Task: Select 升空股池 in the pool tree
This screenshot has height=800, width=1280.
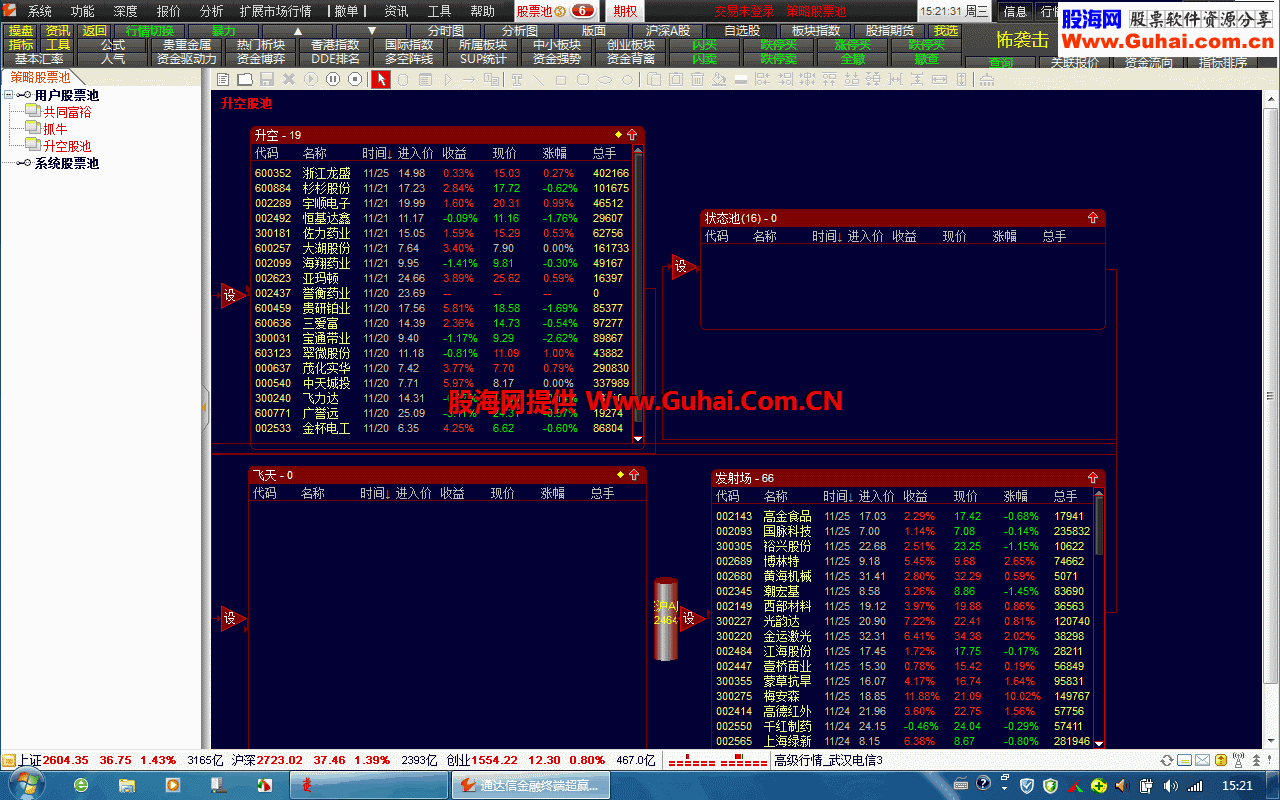Action: (67, 146)
